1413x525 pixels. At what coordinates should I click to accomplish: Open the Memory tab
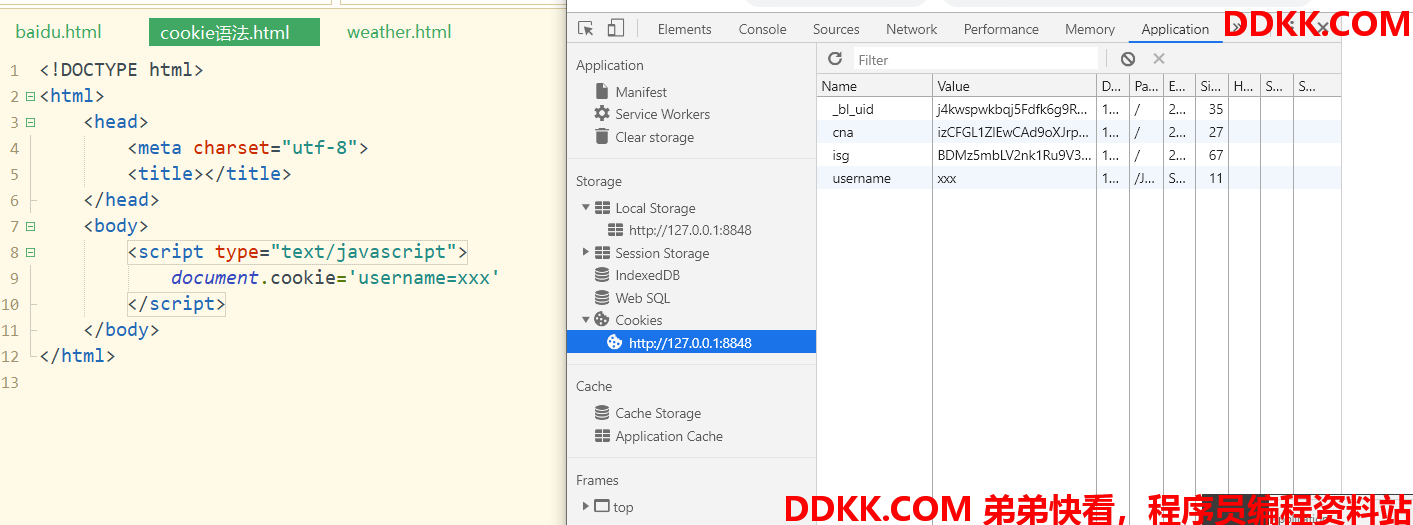click(x=1090, y=29)
